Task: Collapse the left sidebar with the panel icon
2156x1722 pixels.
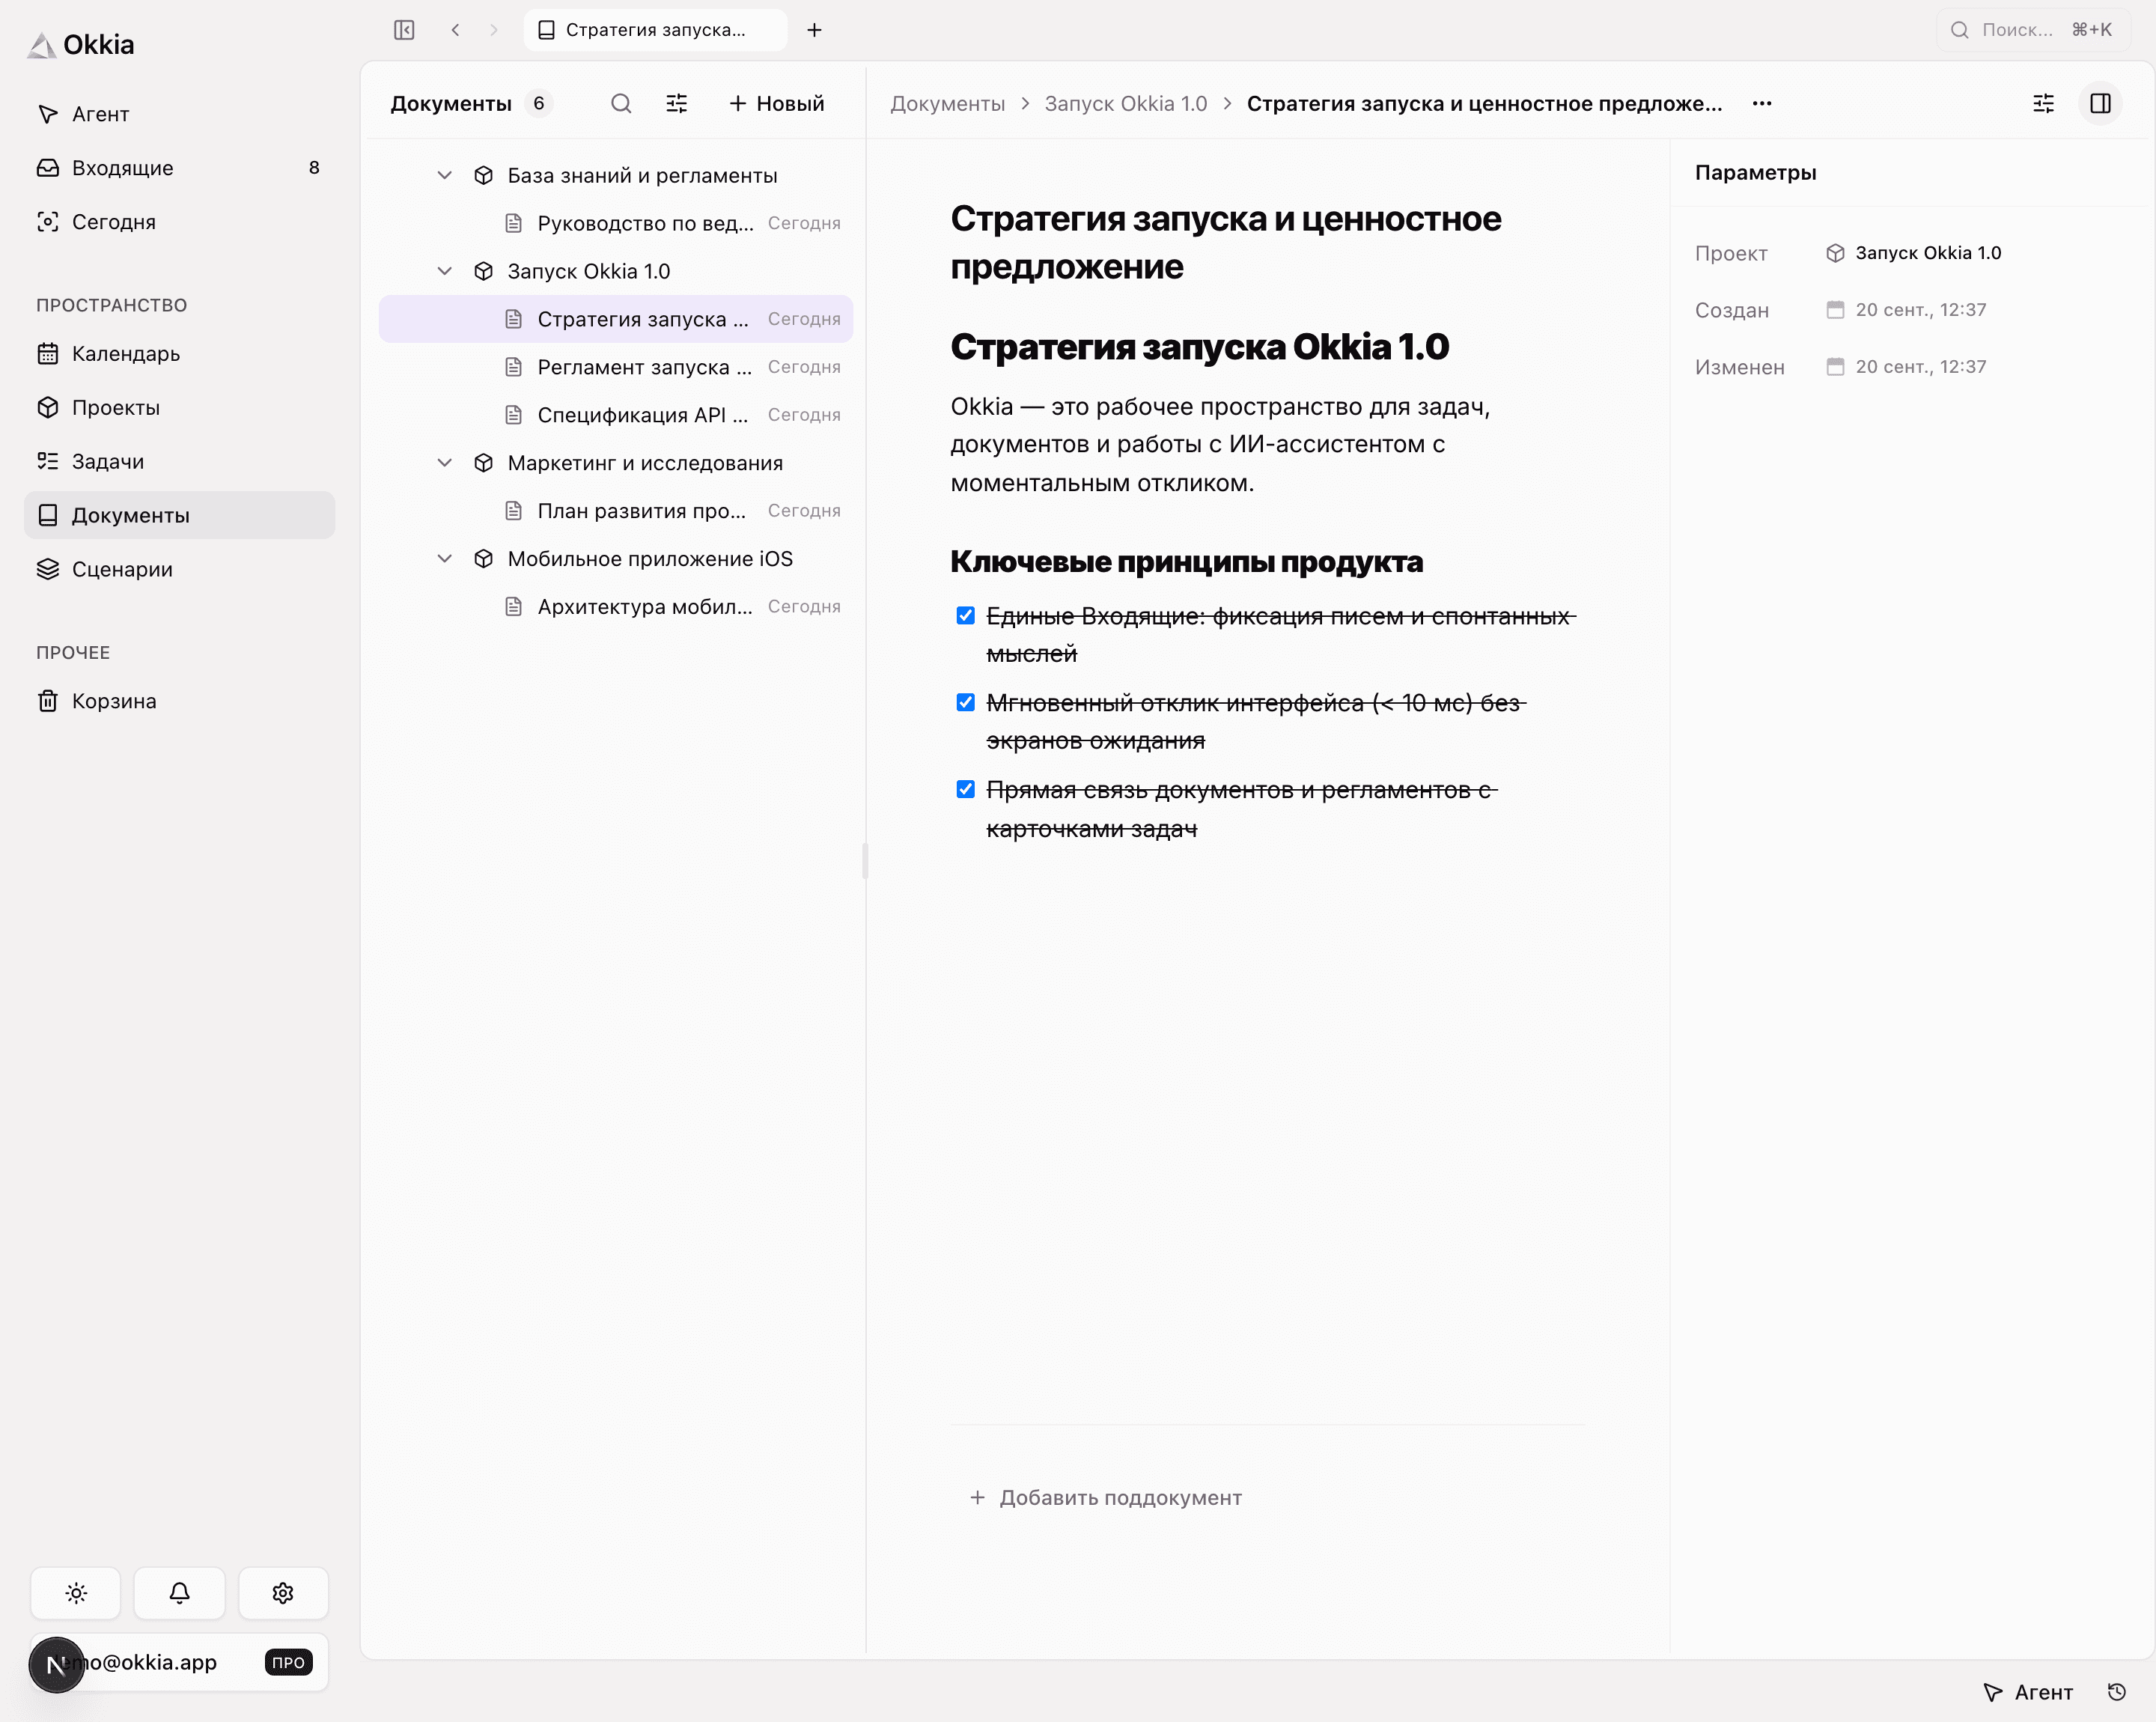Action: (404, 30)
